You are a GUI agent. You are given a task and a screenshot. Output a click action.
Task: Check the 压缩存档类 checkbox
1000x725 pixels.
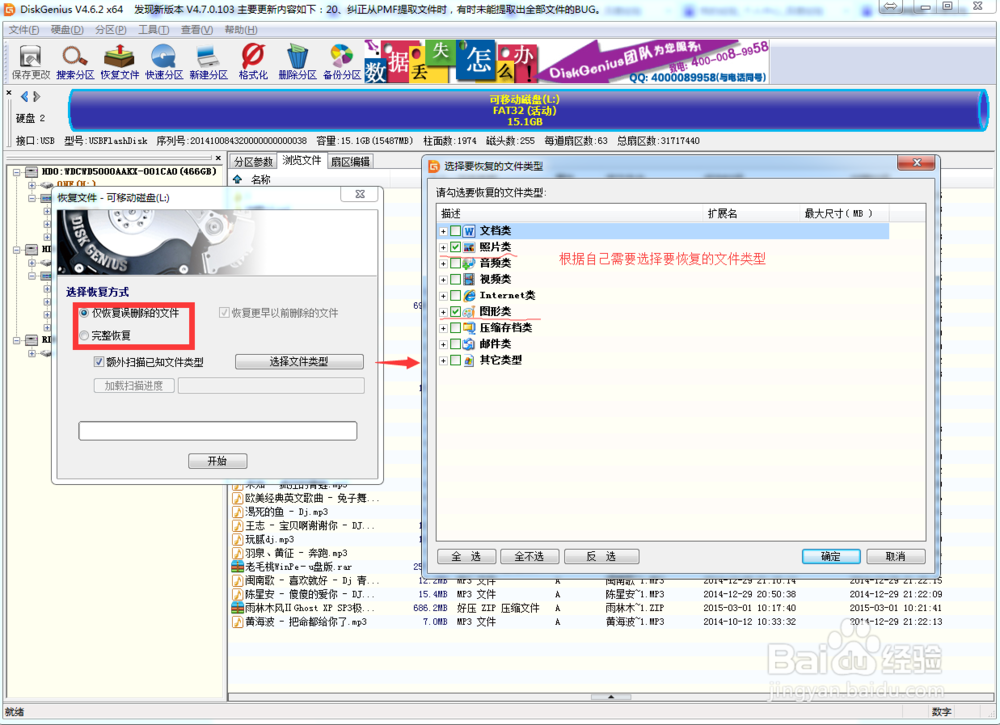click(455, 328)
